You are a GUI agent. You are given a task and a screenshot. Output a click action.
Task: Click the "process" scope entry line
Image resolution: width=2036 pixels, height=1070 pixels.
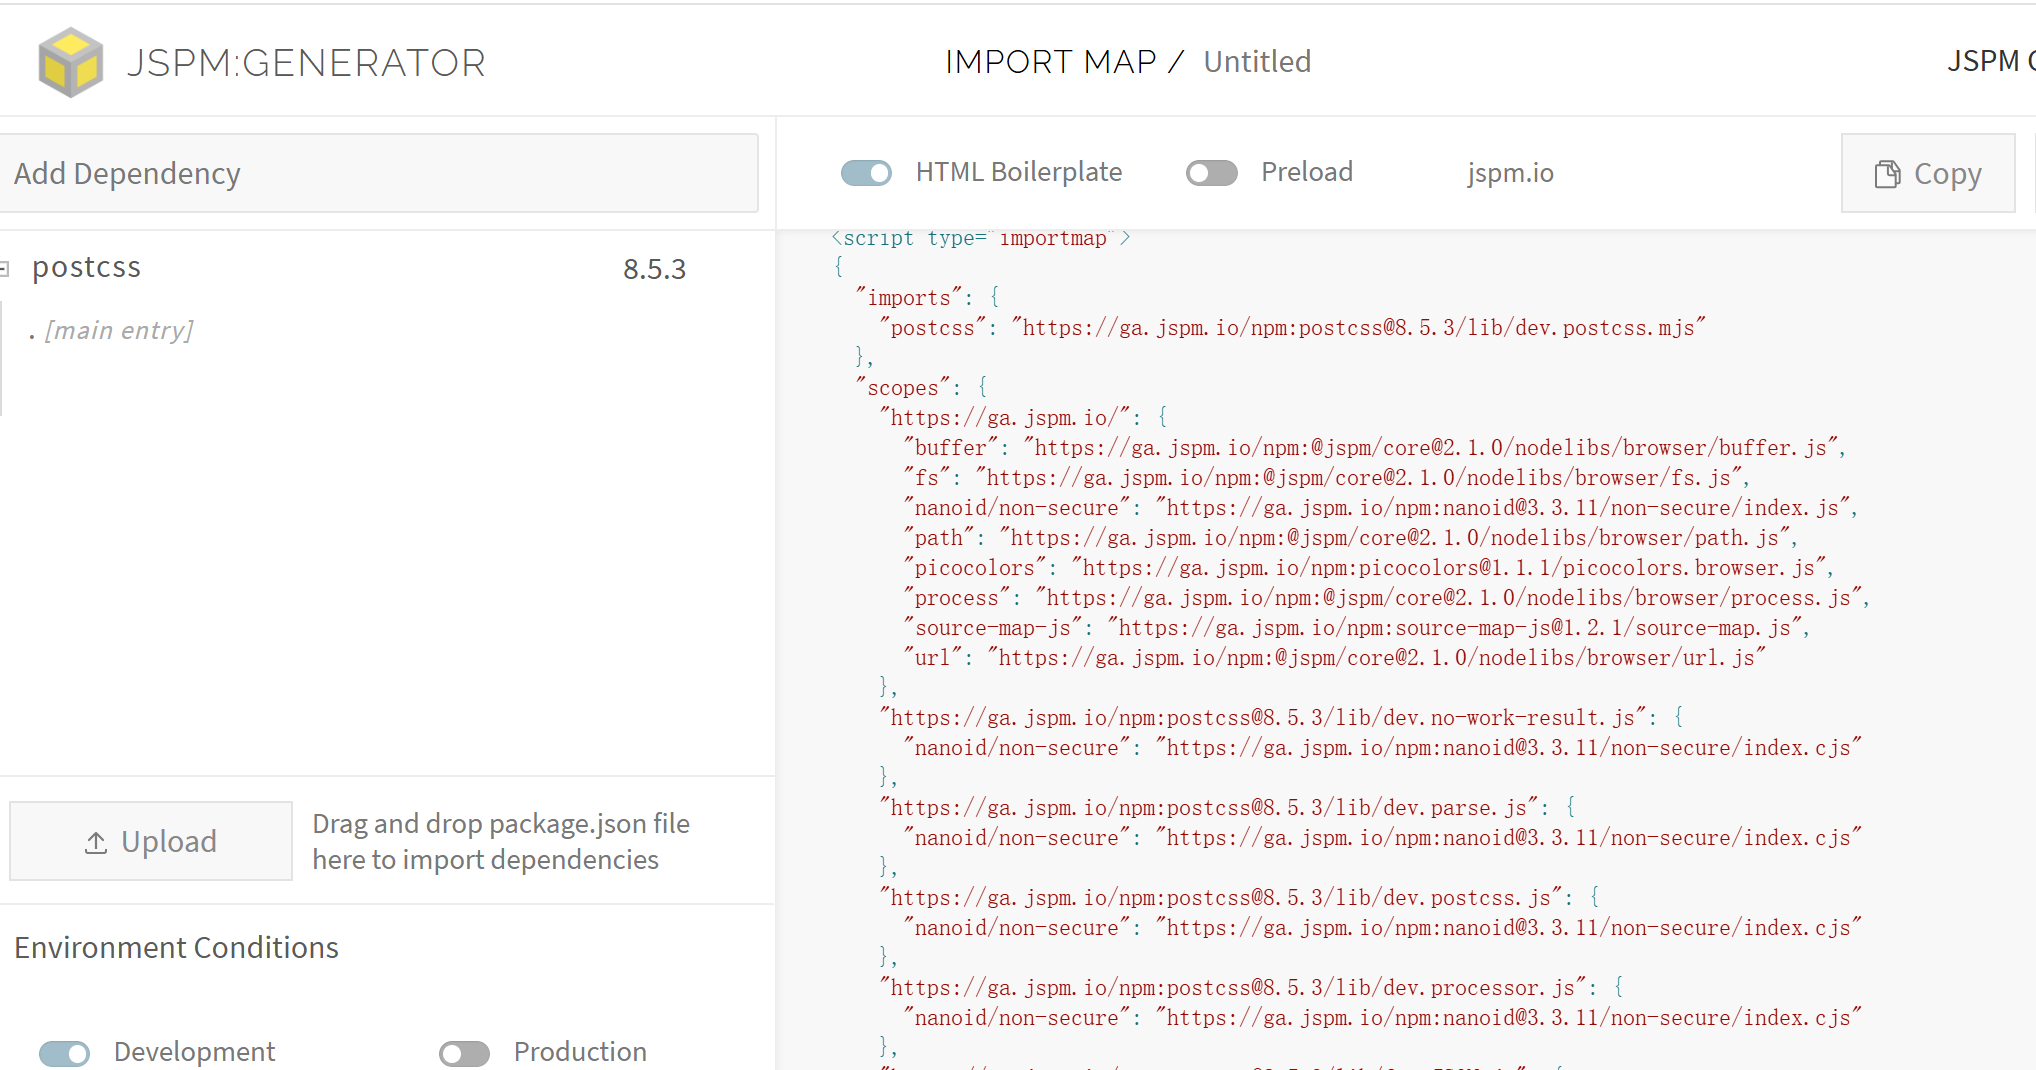point(1386,598)
